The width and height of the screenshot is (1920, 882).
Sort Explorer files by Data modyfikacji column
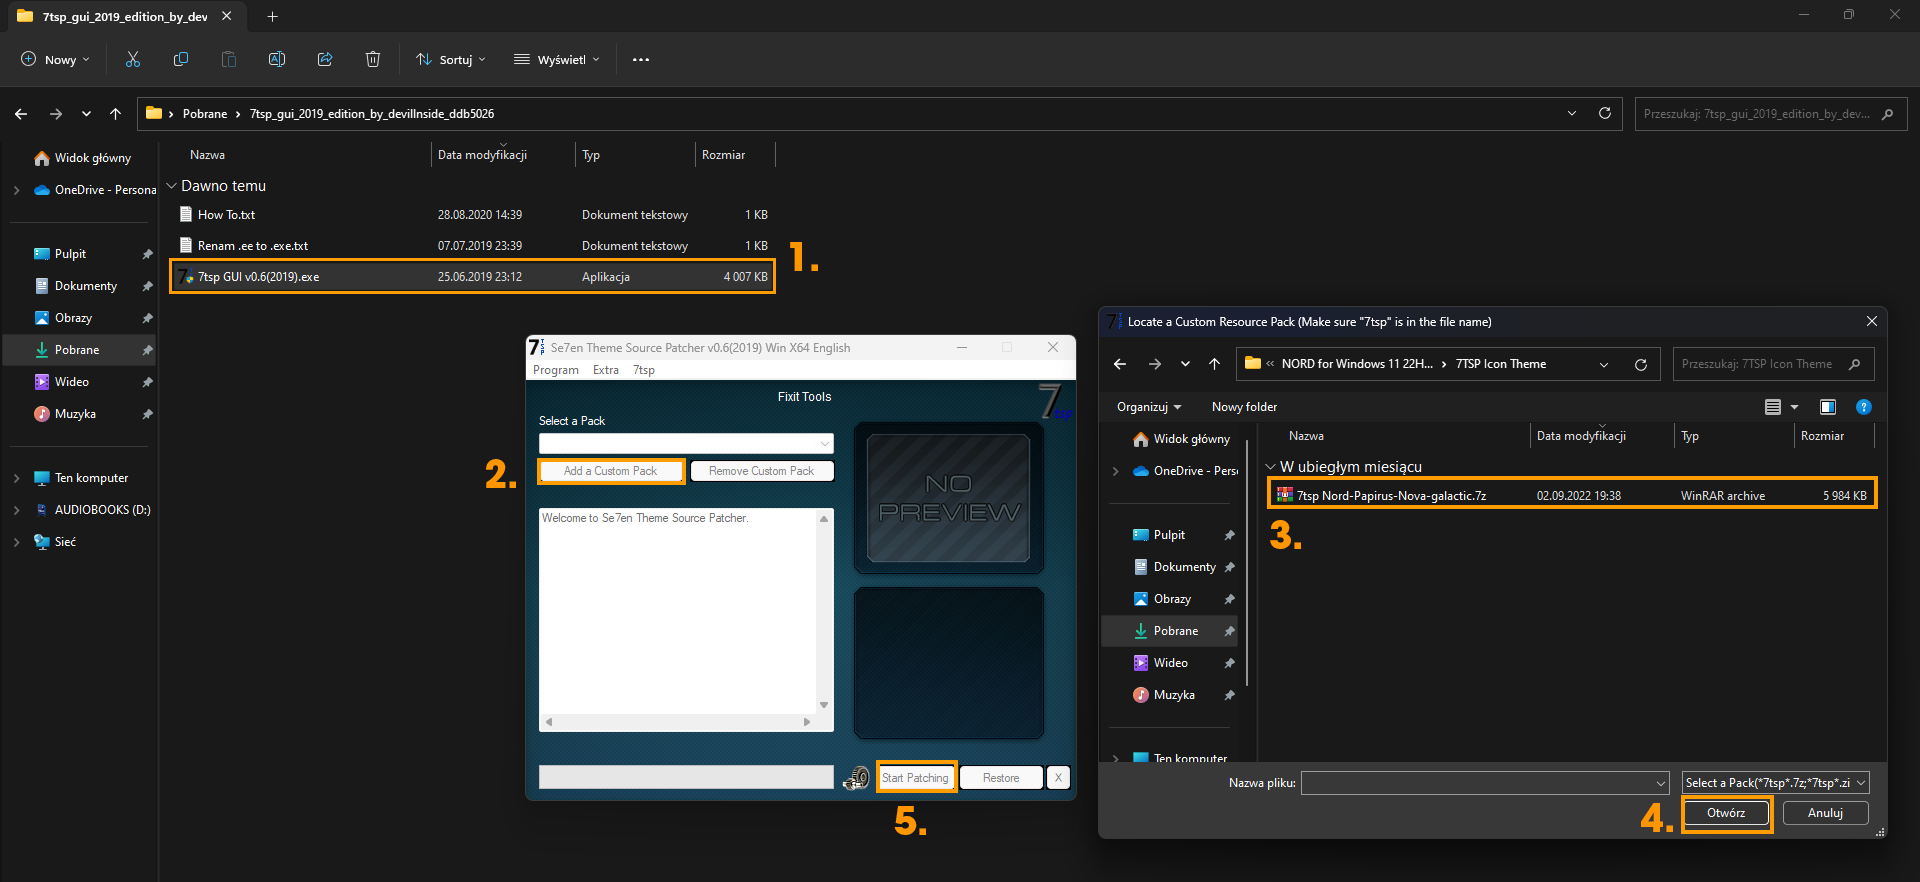point(482,155)
